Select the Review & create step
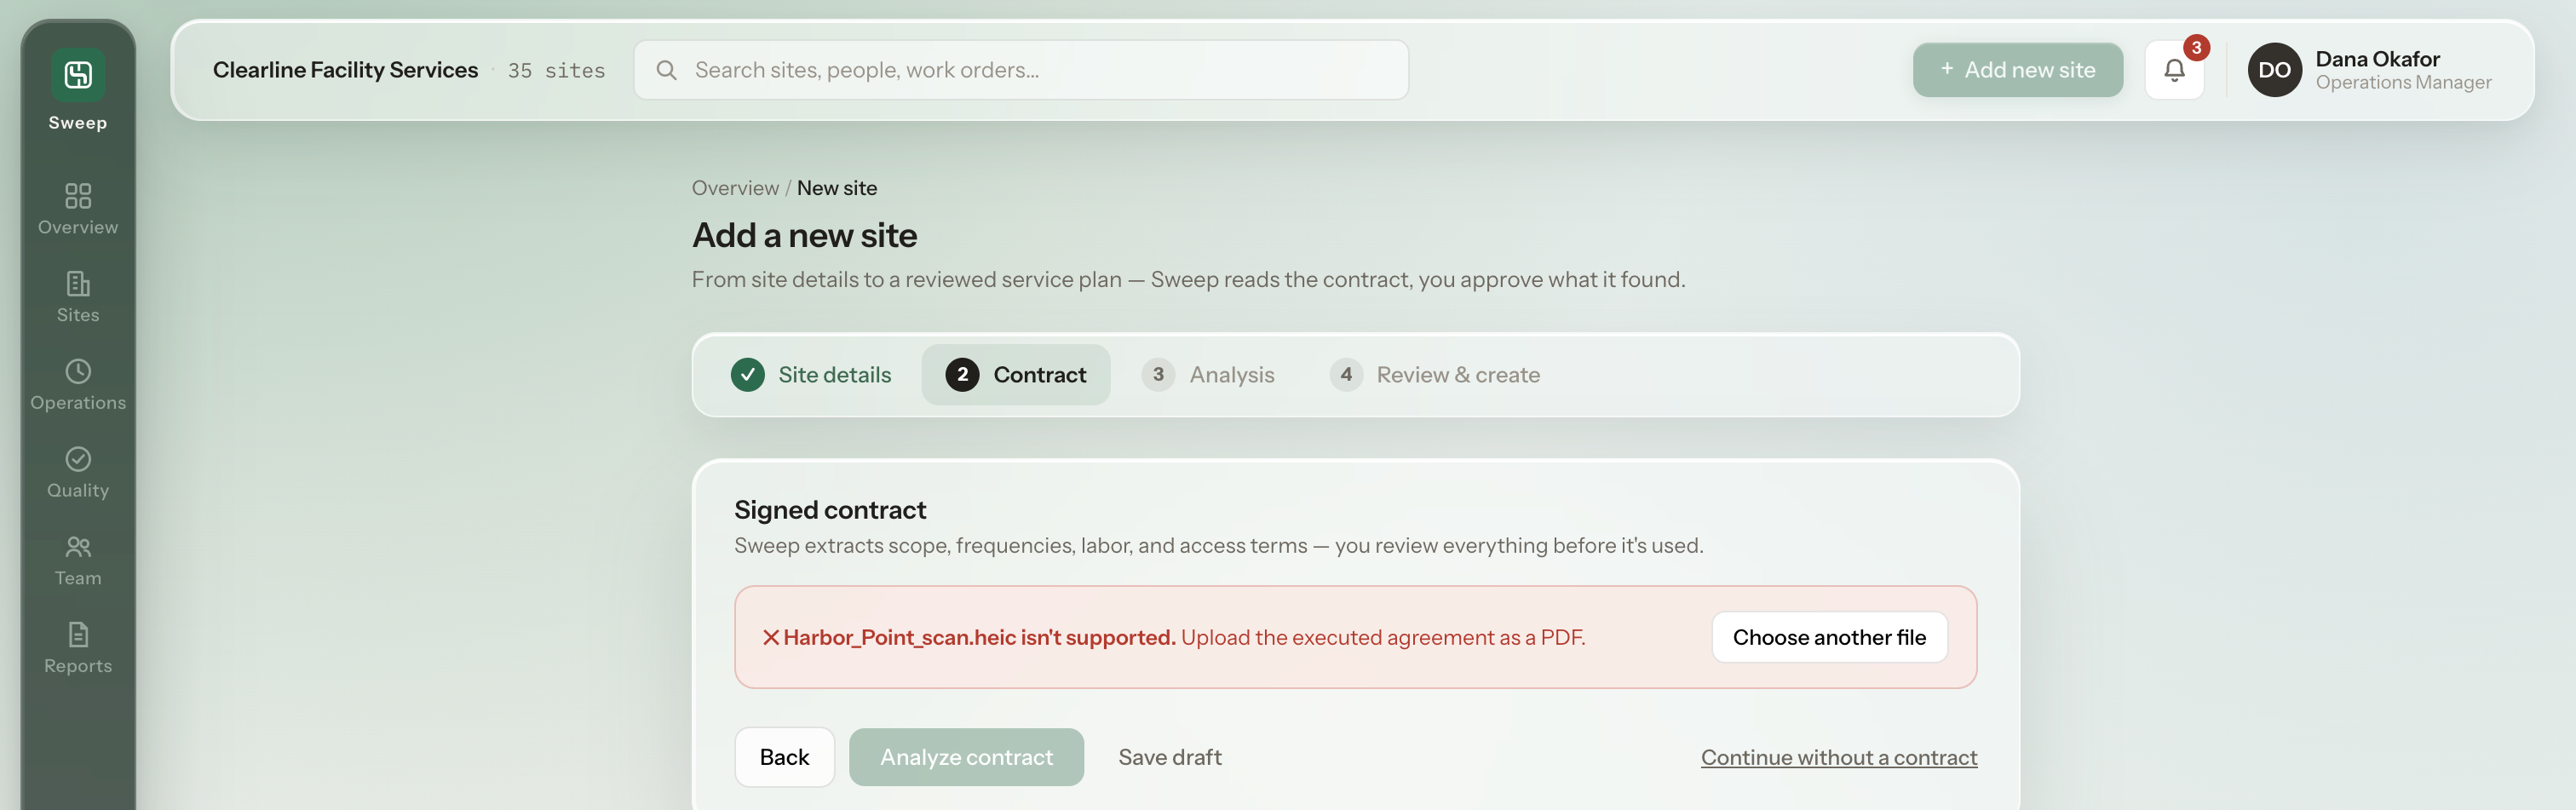 tap(1434, 375)
